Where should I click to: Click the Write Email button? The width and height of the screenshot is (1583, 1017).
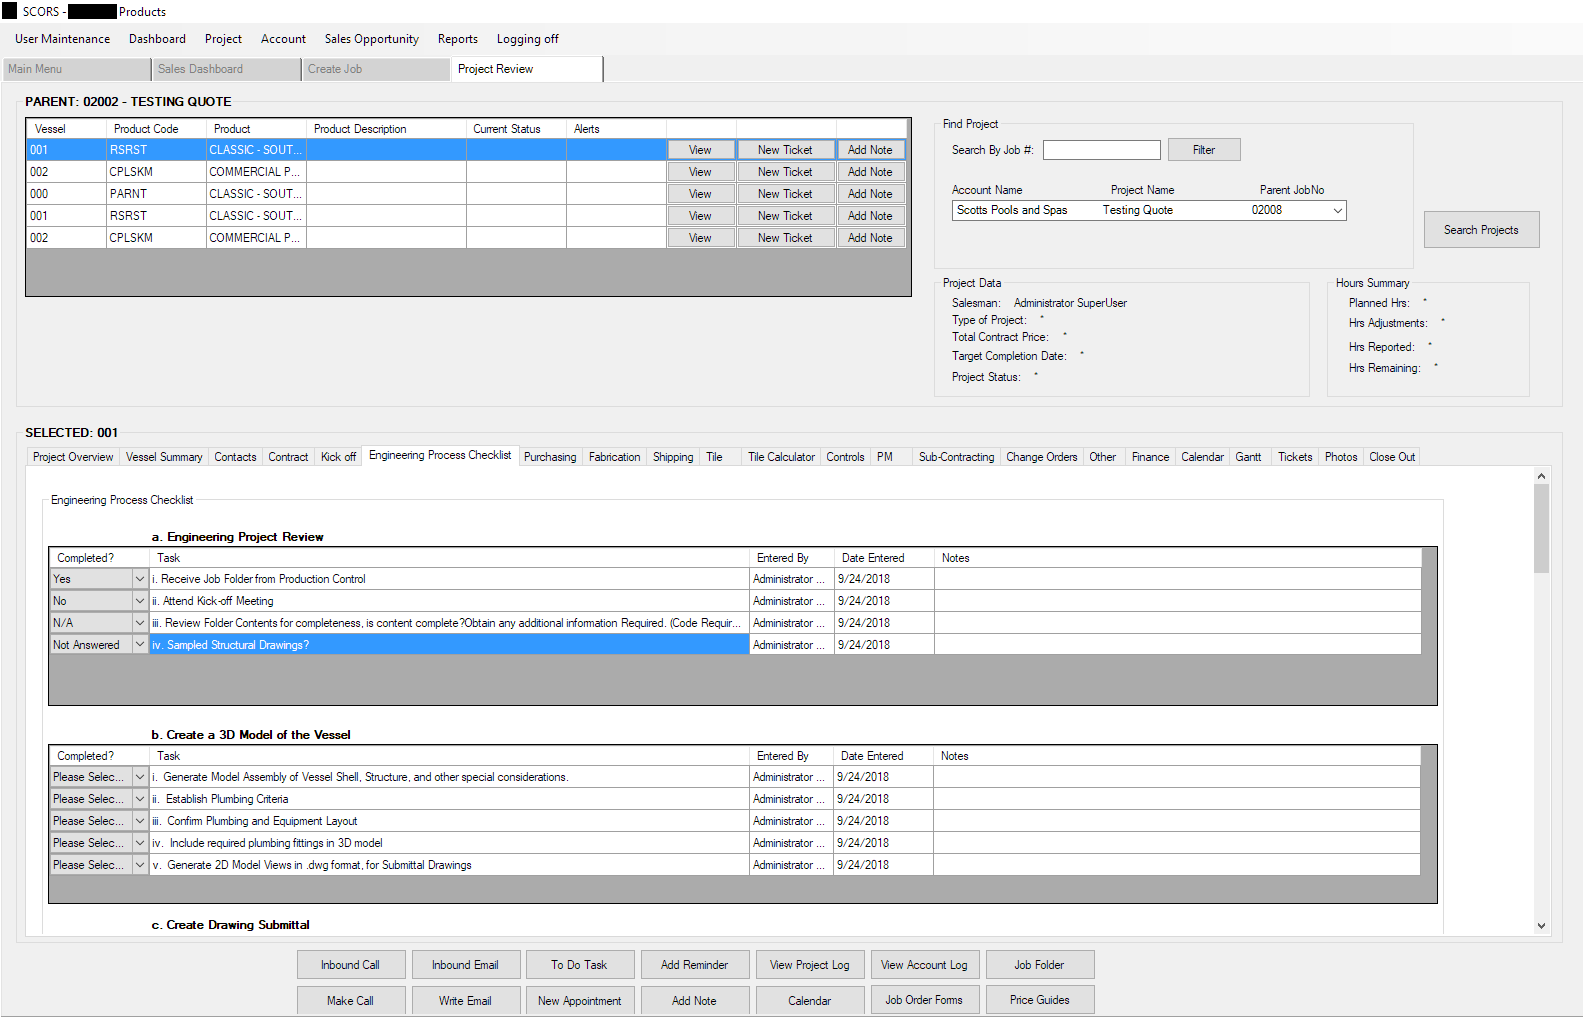(x=465, y=1000)
